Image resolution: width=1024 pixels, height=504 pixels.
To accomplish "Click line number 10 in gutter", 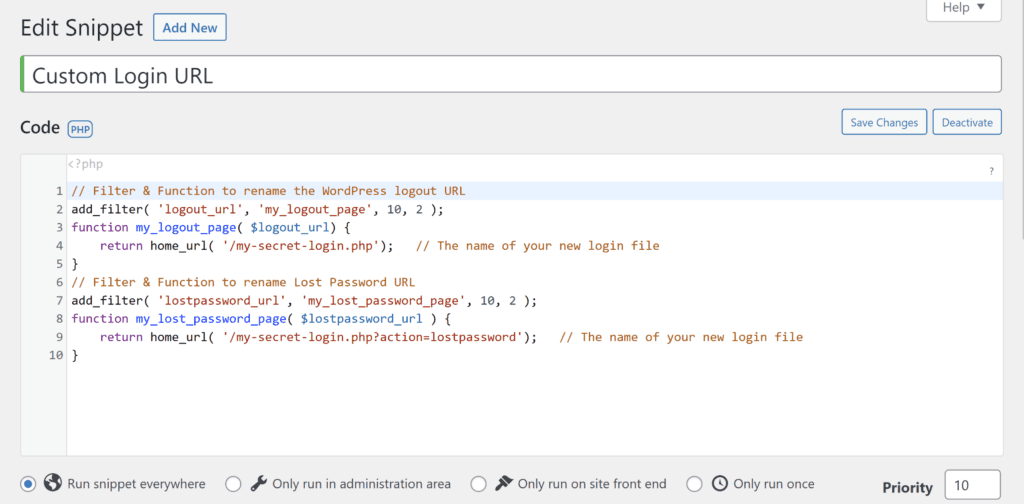I will tap(56, 356).
